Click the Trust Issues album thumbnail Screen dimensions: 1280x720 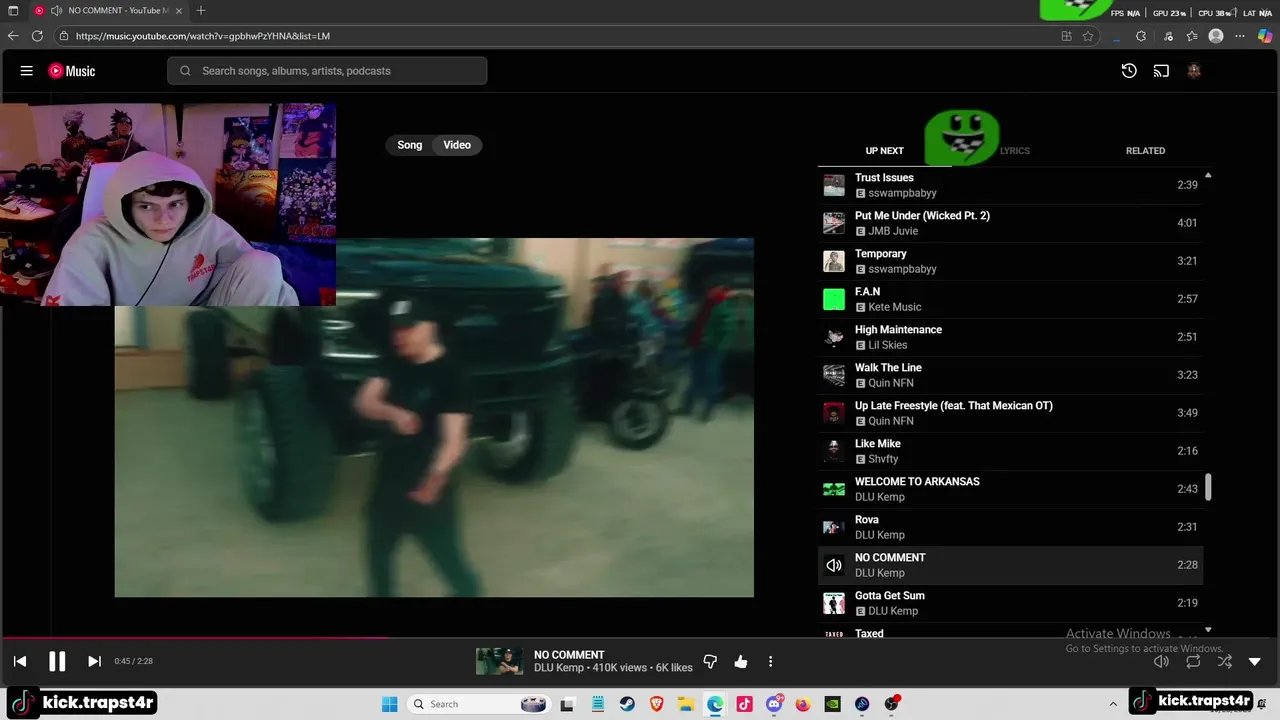click(834, 185)
